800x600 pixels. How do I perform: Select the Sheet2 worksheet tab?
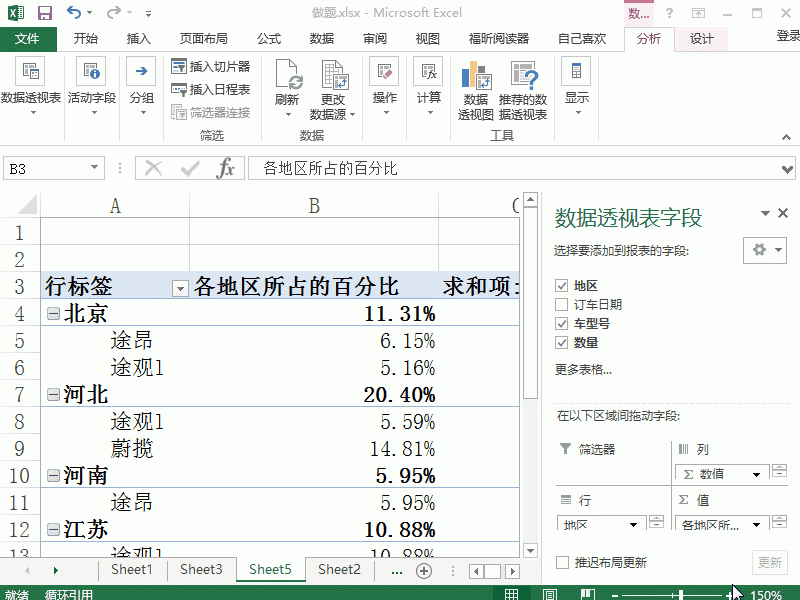(x=338, y=568)
